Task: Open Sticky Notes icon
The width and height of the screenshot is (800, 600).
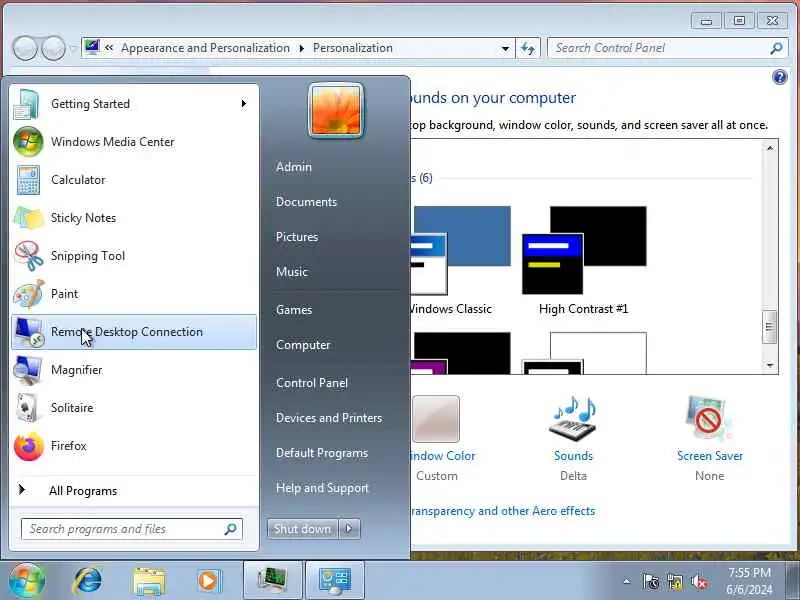Action: (28, 218)
